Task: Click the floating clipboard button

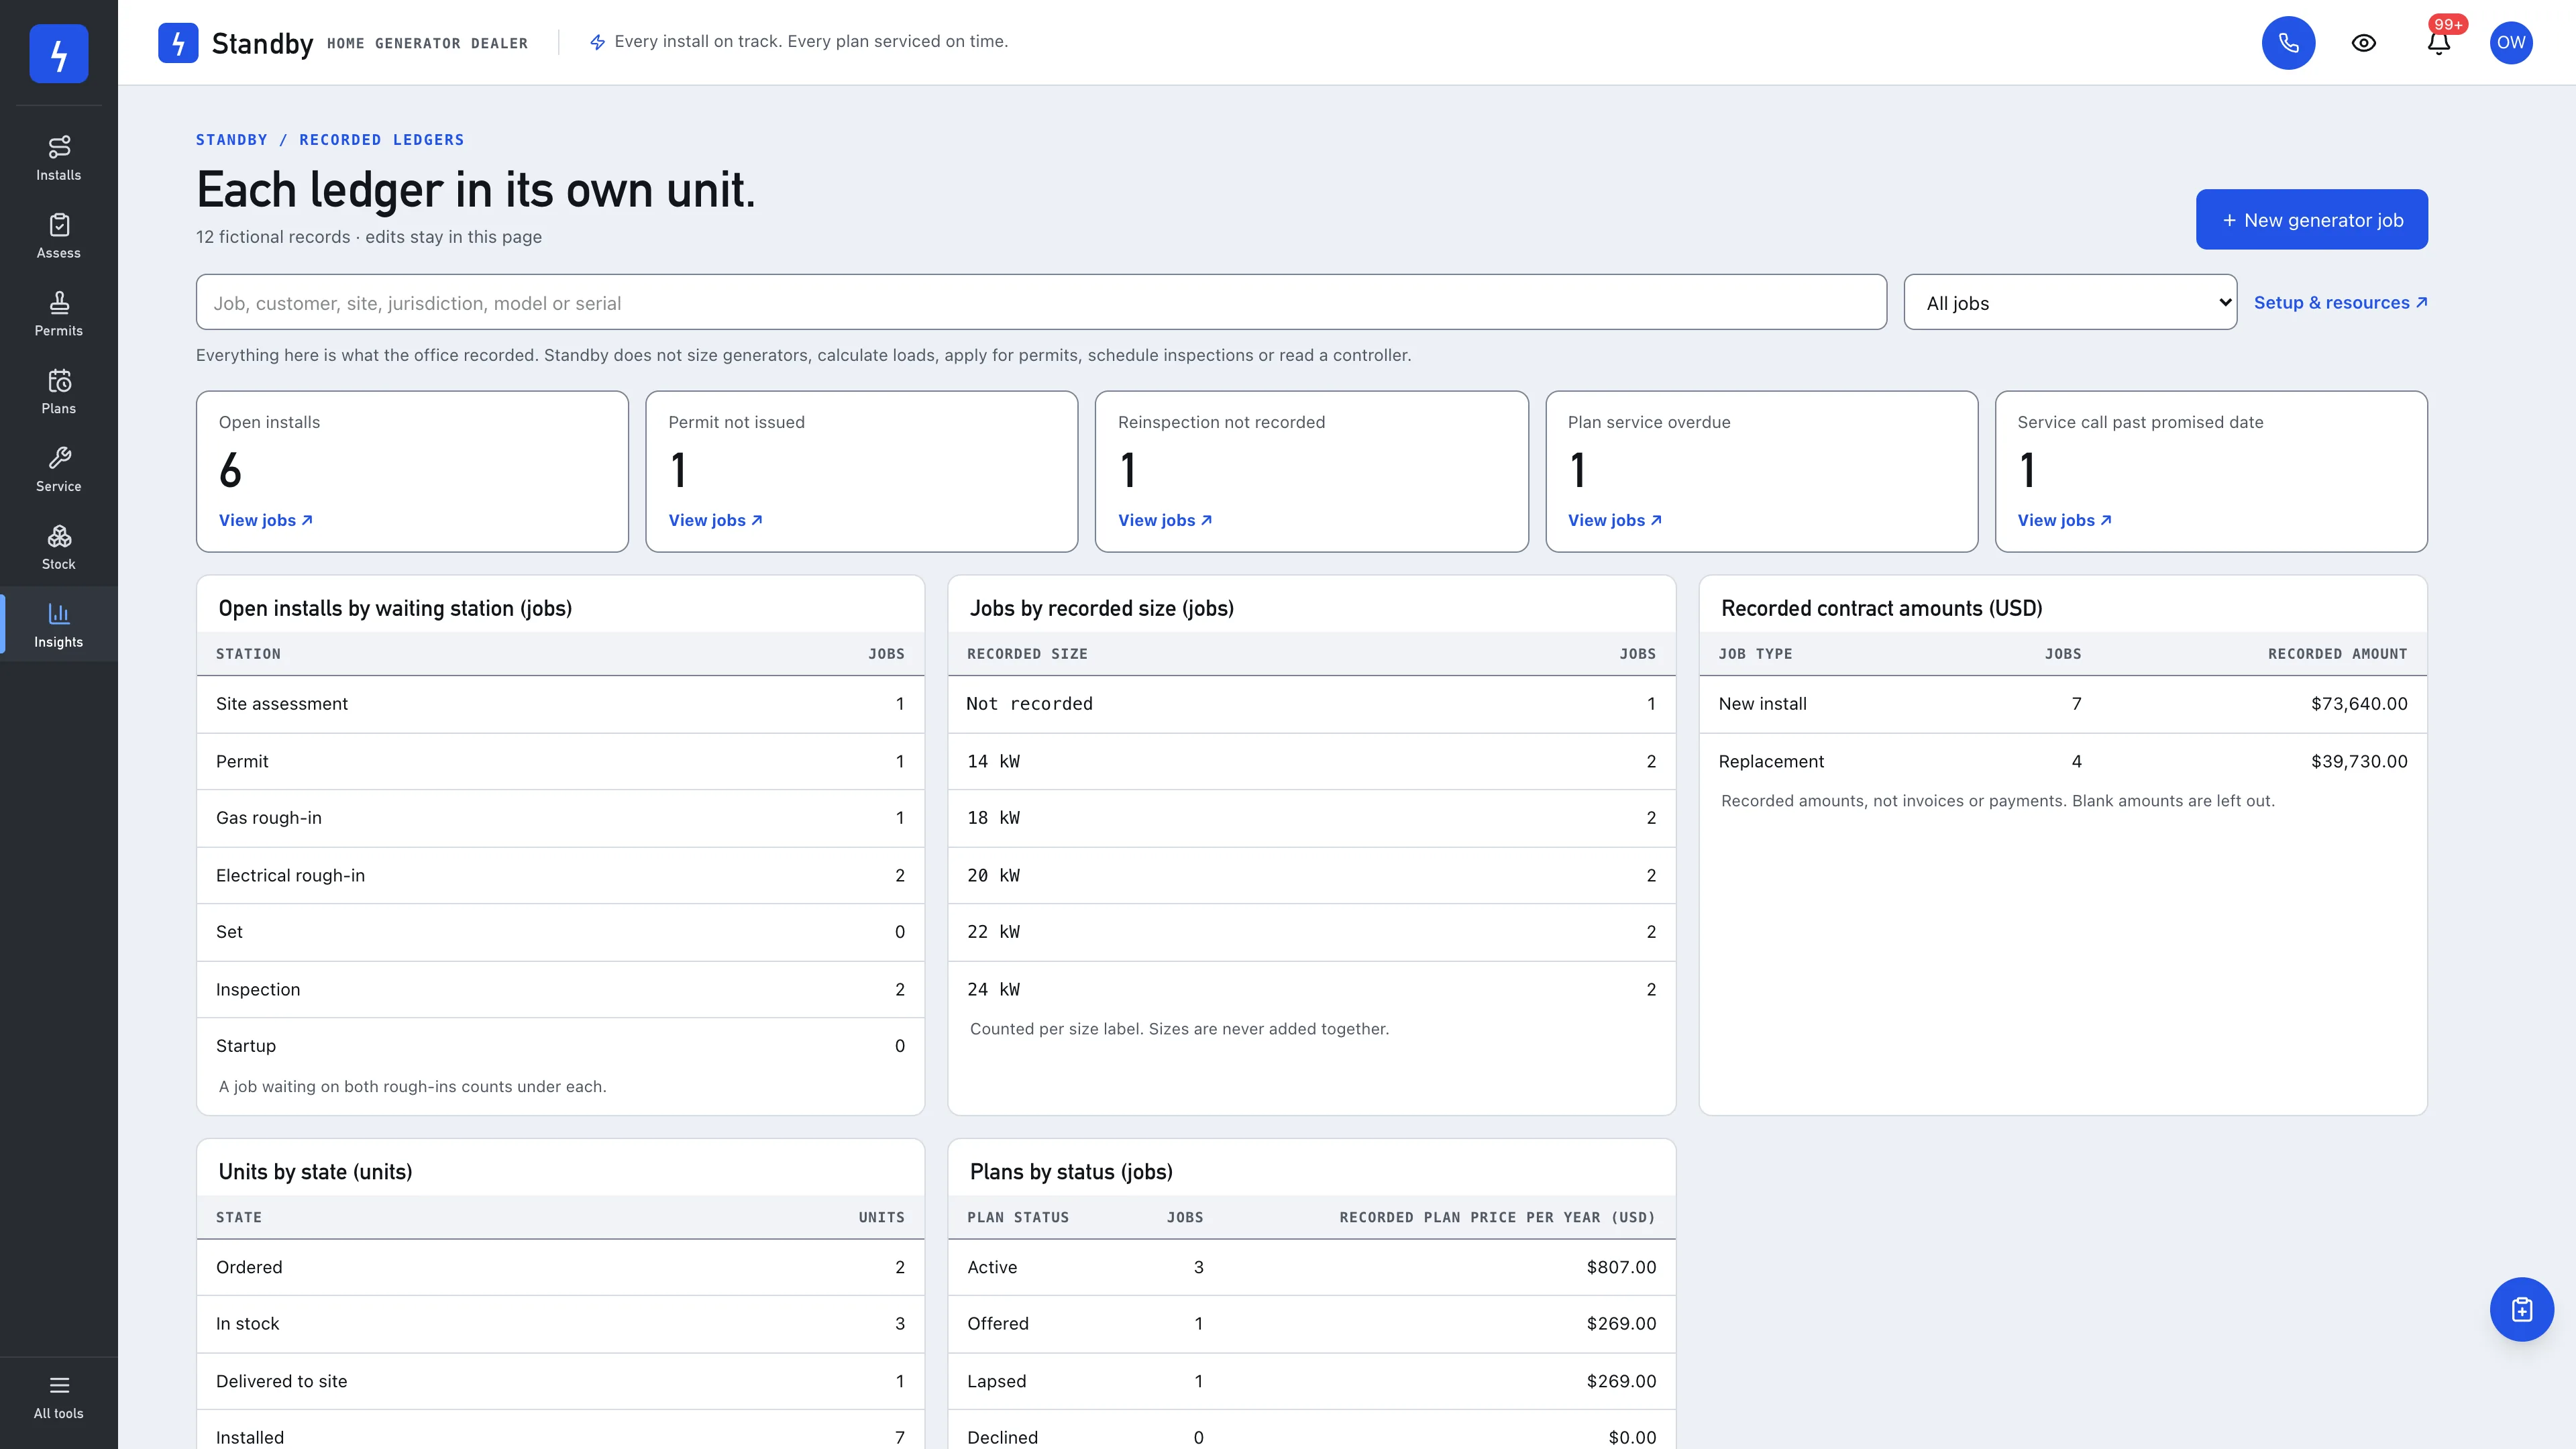Action: (2521, 1309)
